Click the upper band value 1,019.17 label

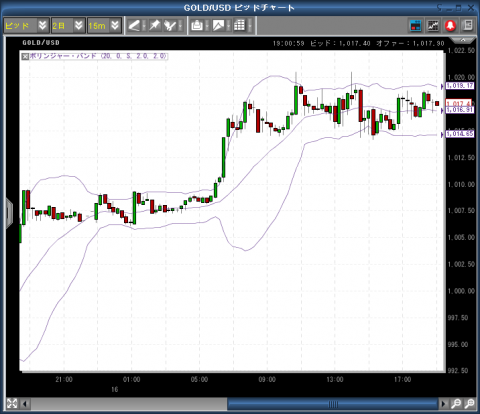pos(460,86)
